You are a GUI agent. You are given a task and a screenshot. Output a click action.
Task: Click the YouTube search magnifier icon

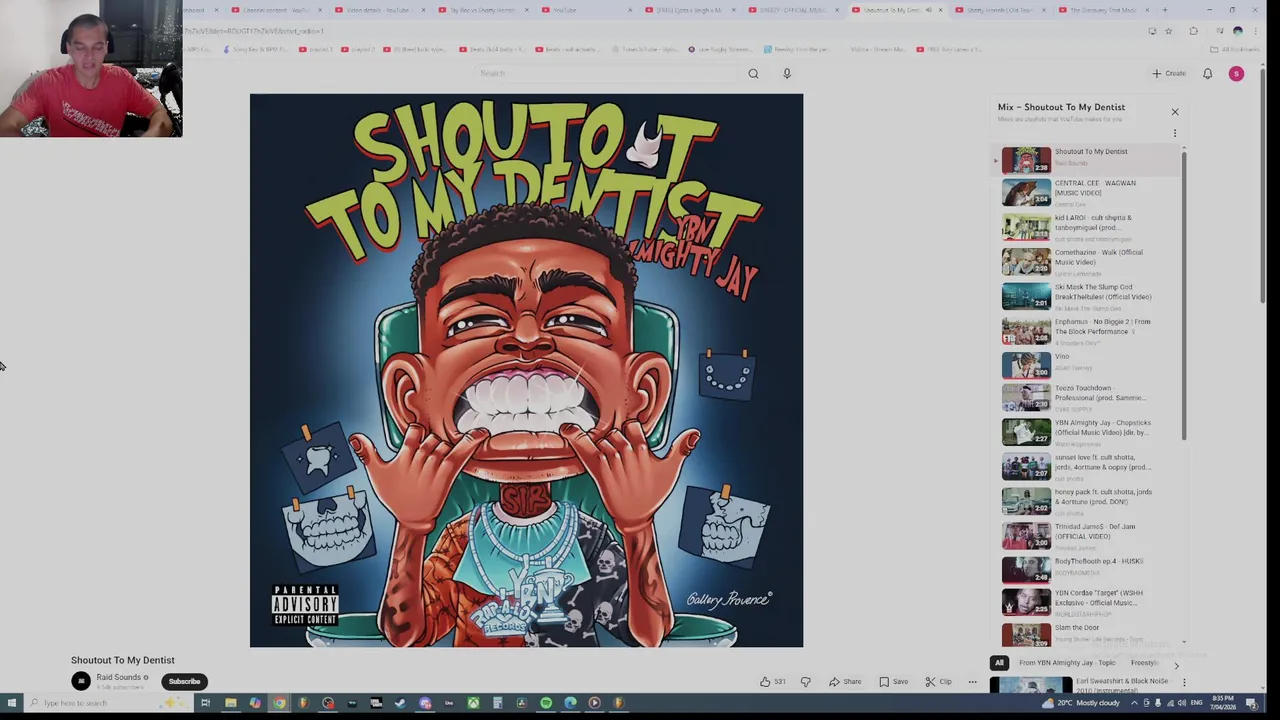753,73
